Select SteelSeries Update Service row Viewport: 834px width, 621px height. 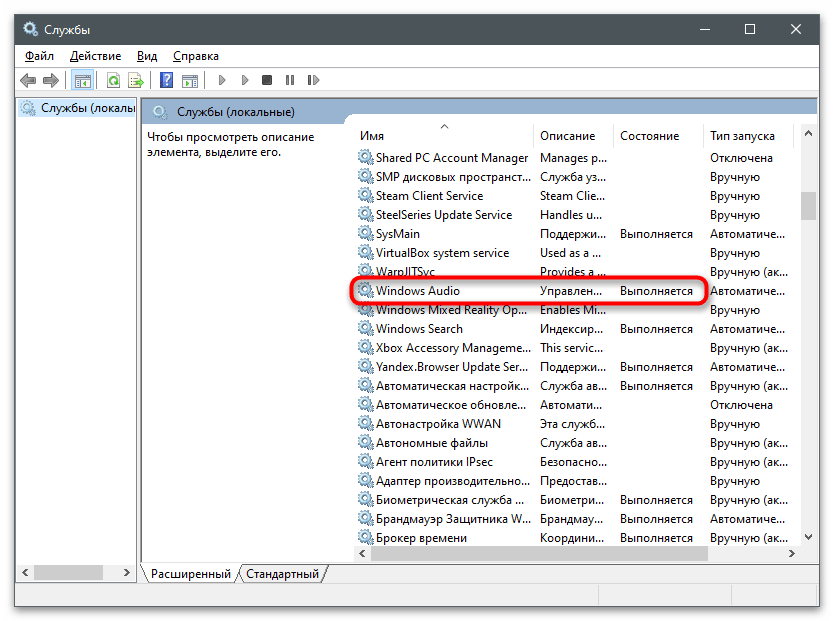coord(574,215)
